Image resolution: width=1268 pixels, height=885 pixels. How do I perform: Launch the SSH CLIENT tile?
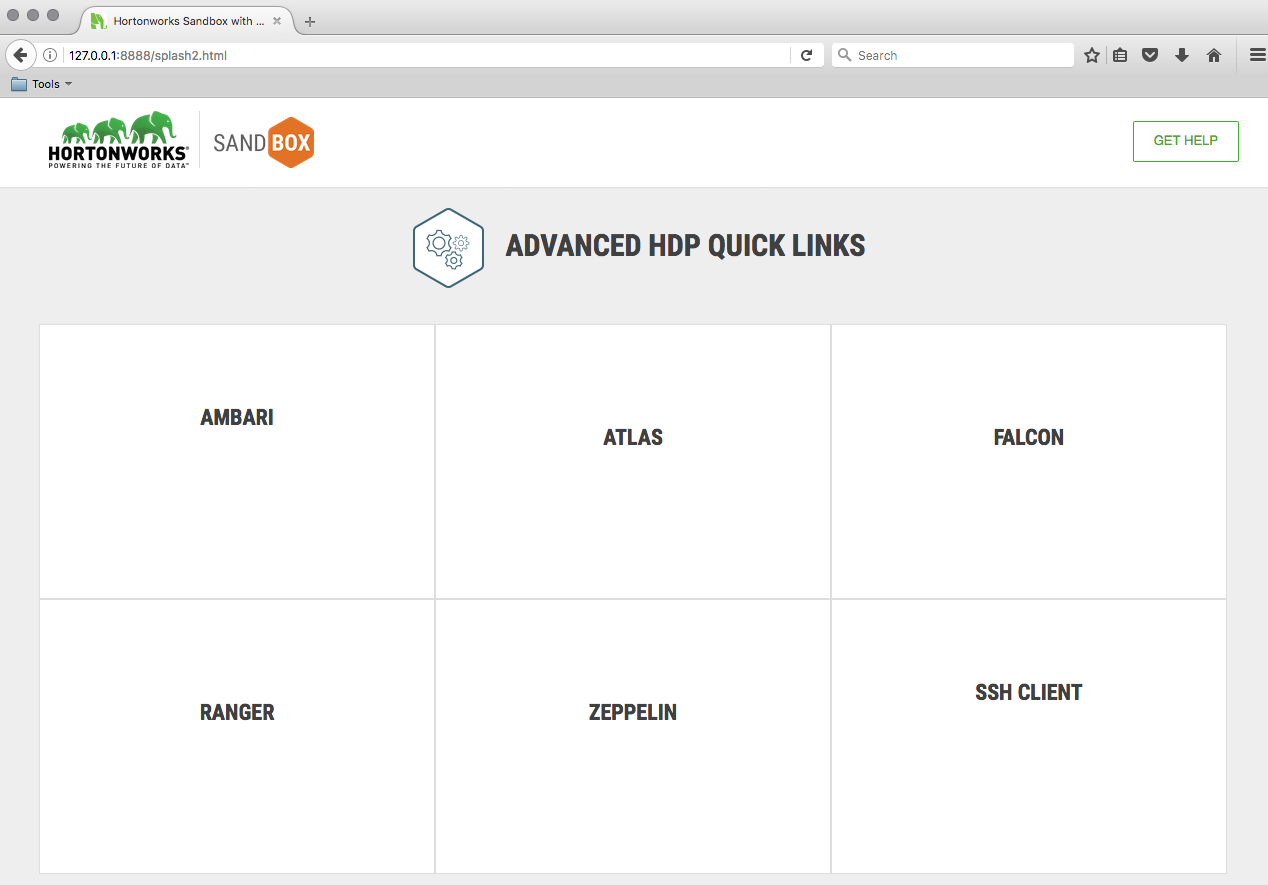coord(1028,692)
